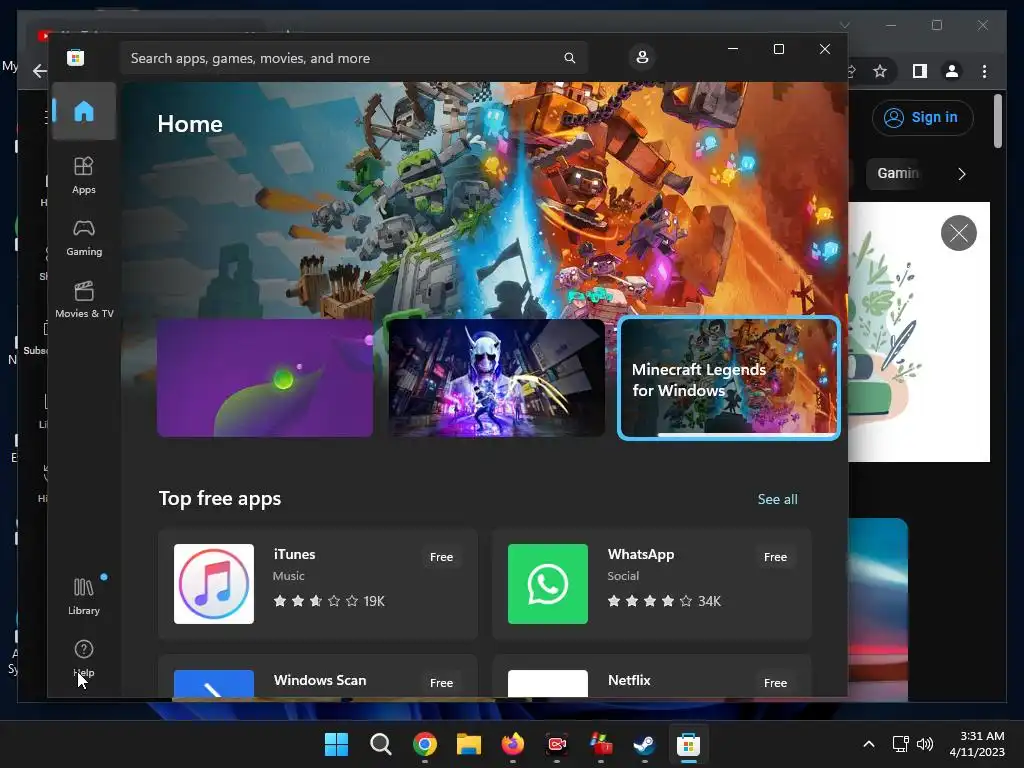
Task: Open the Windows Scan app title
Action: [x=320, y=680]
